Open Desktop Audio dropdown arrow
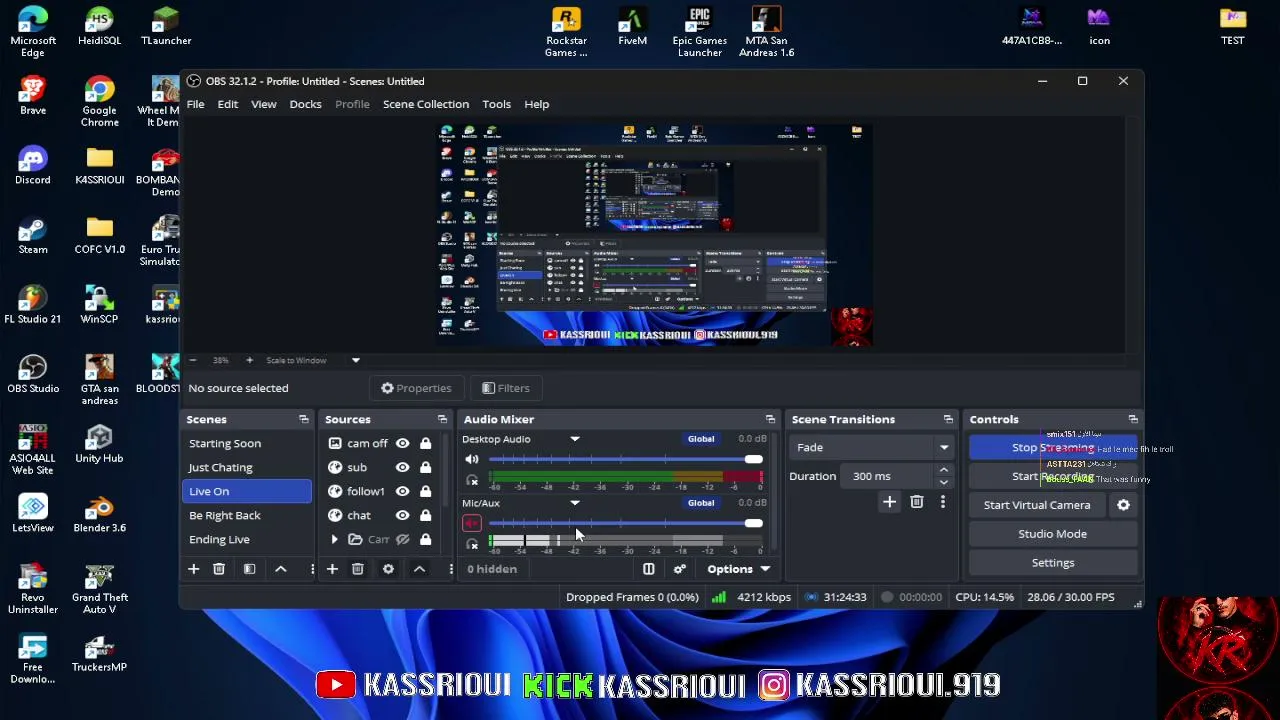This screenshot has height=720, width=1280. click(x=575, y=439)
